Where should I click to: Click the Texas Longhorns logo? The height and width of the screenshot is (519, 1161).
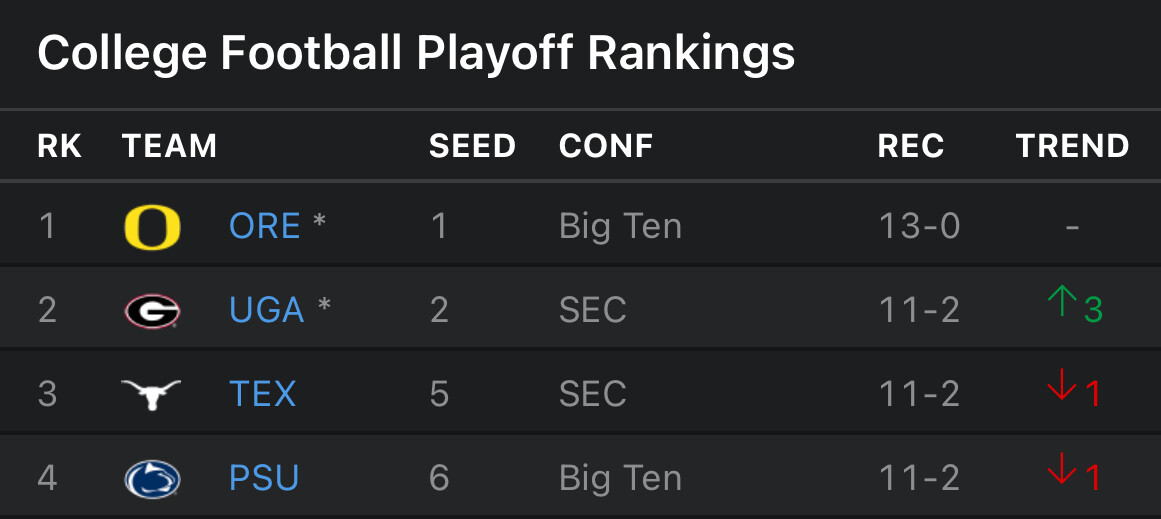coord(151,395)
